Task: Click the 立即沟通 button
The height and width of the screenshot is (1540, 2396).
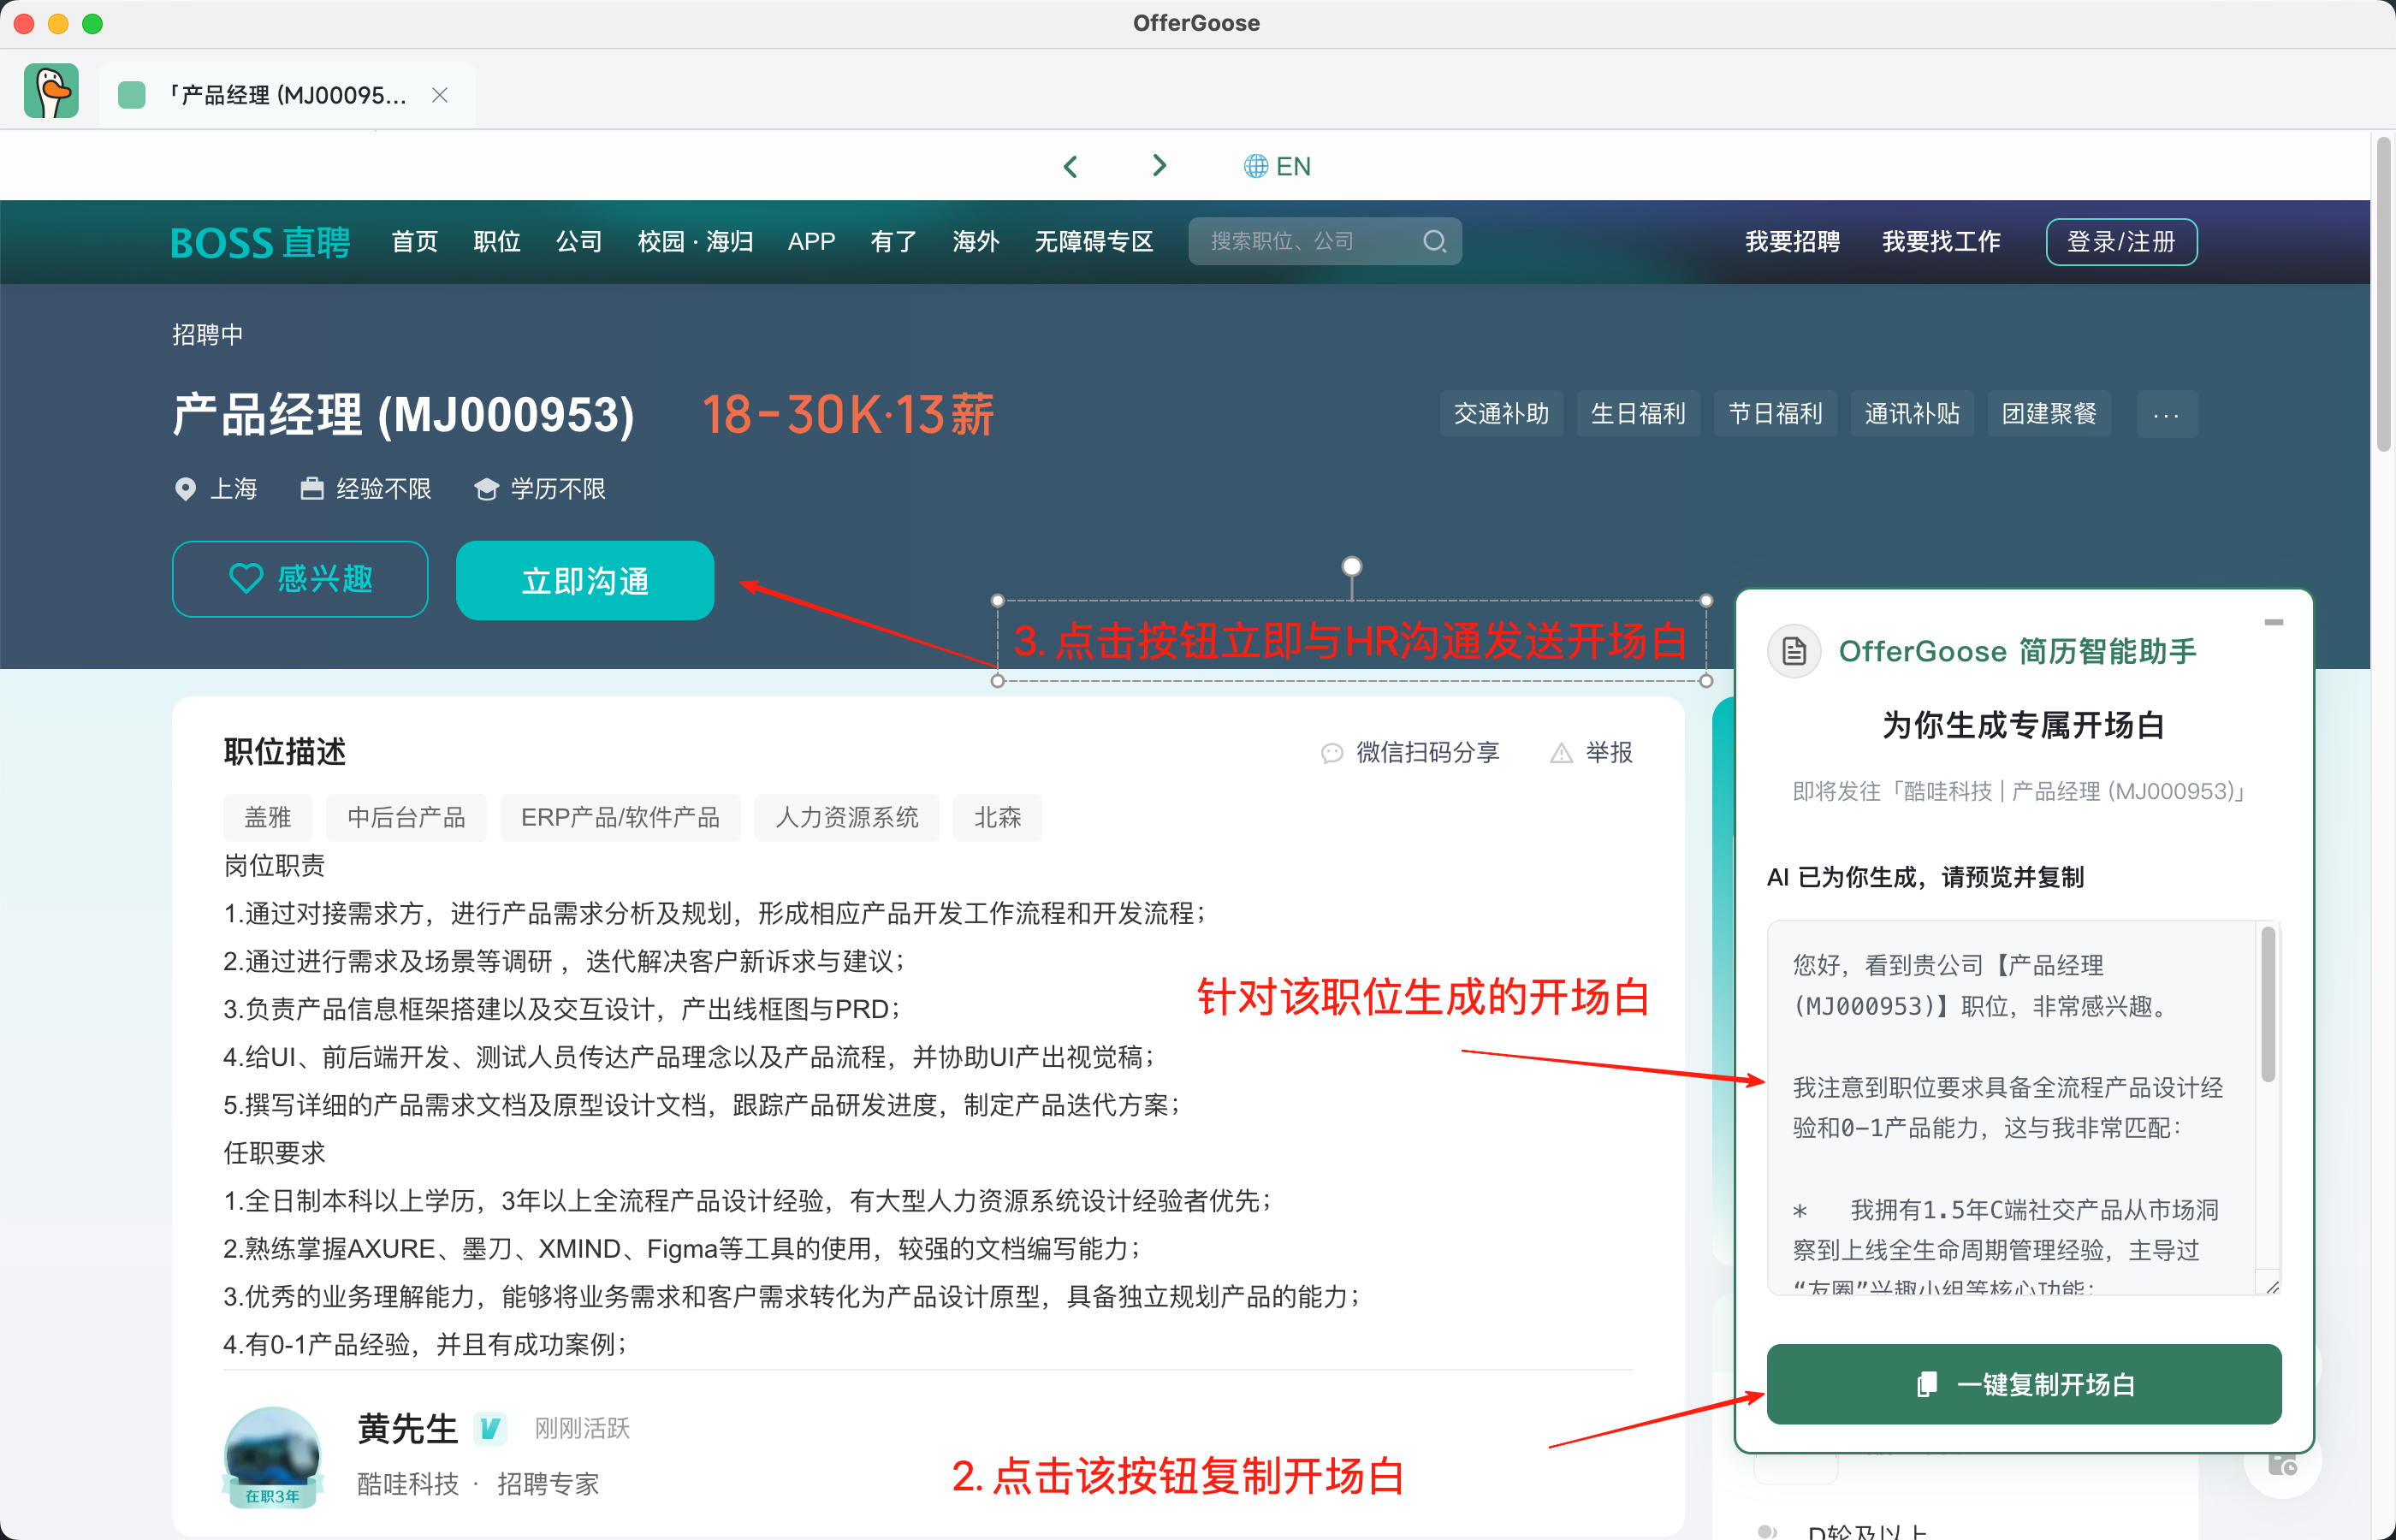Action: pos(585,580)
